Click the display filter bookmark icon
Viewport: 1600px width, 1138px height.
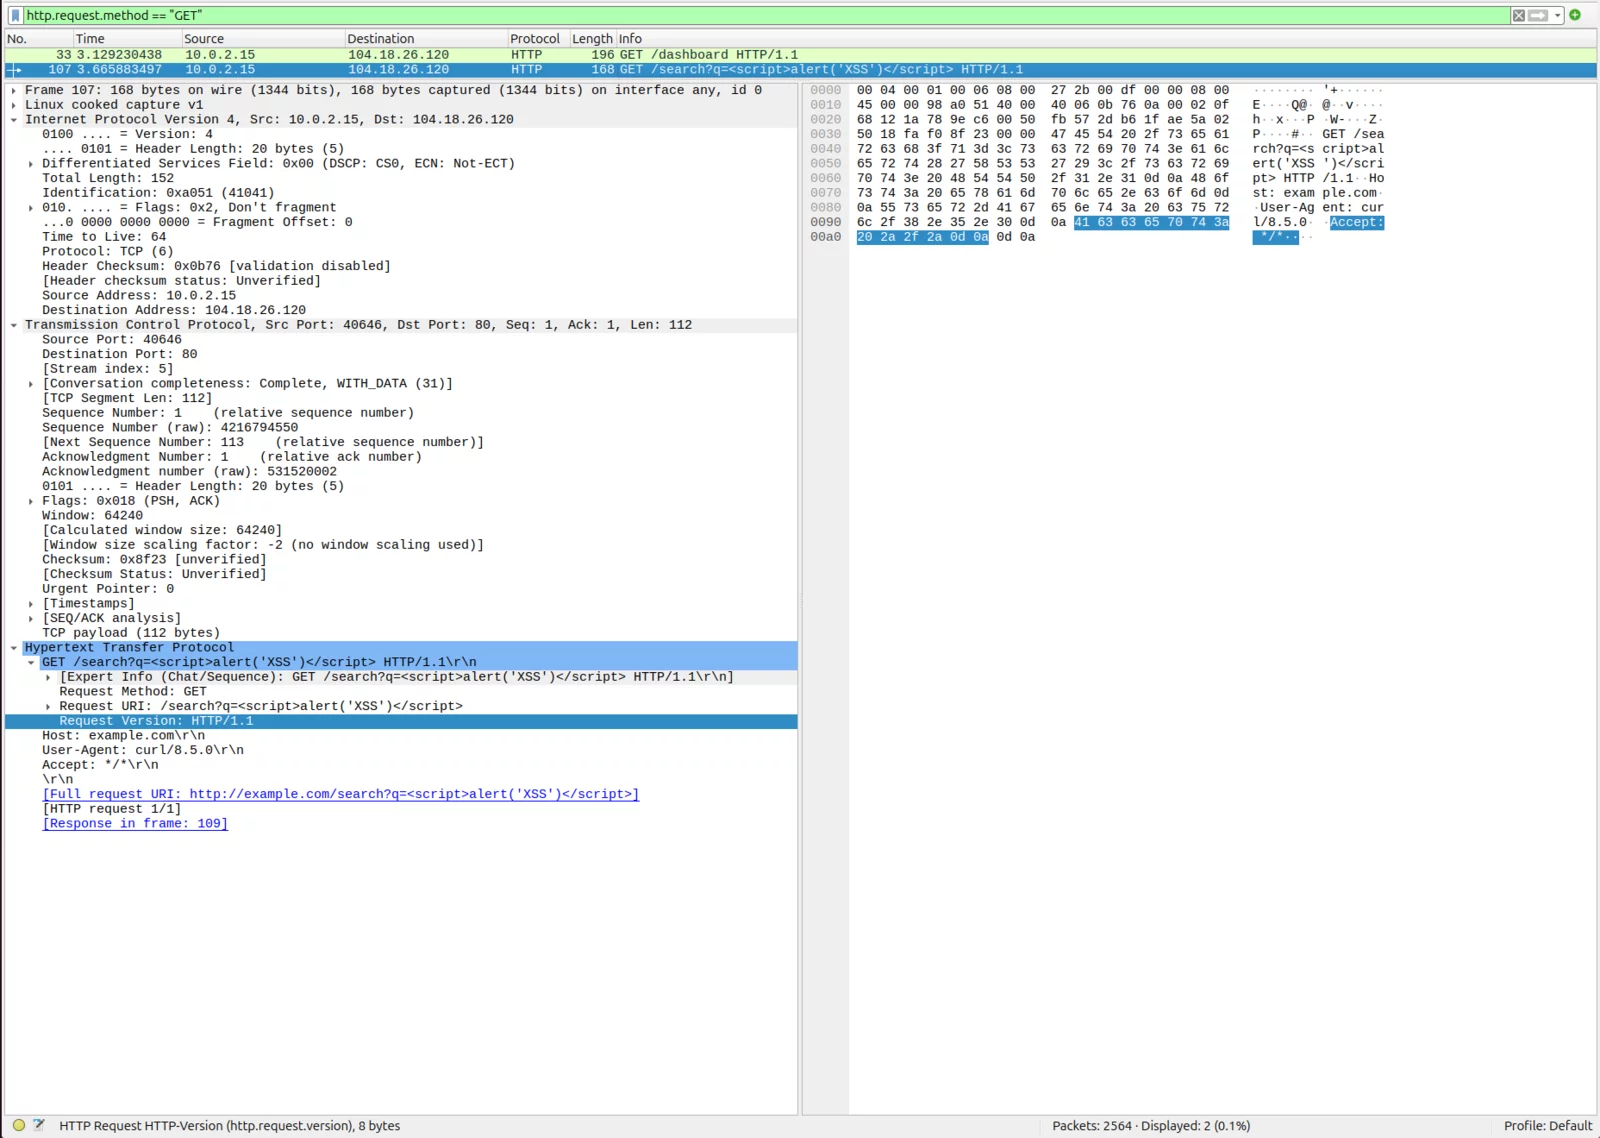pos(15,15)
